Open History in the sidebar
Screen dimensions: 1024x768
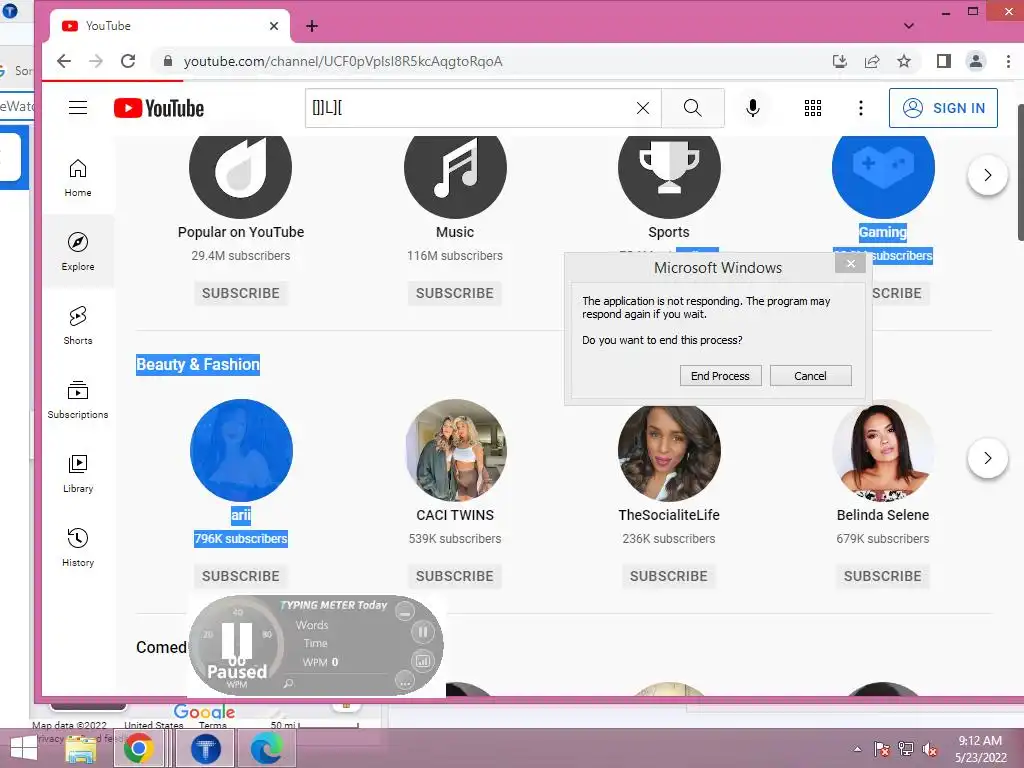(x=78, y=547)
